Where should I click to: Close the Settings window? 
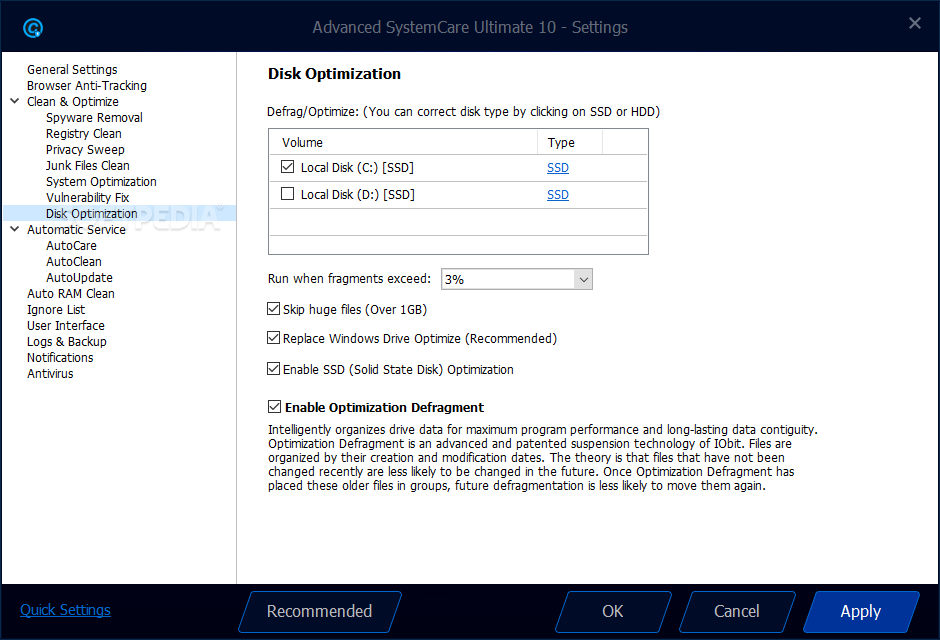tap(914, 23)
